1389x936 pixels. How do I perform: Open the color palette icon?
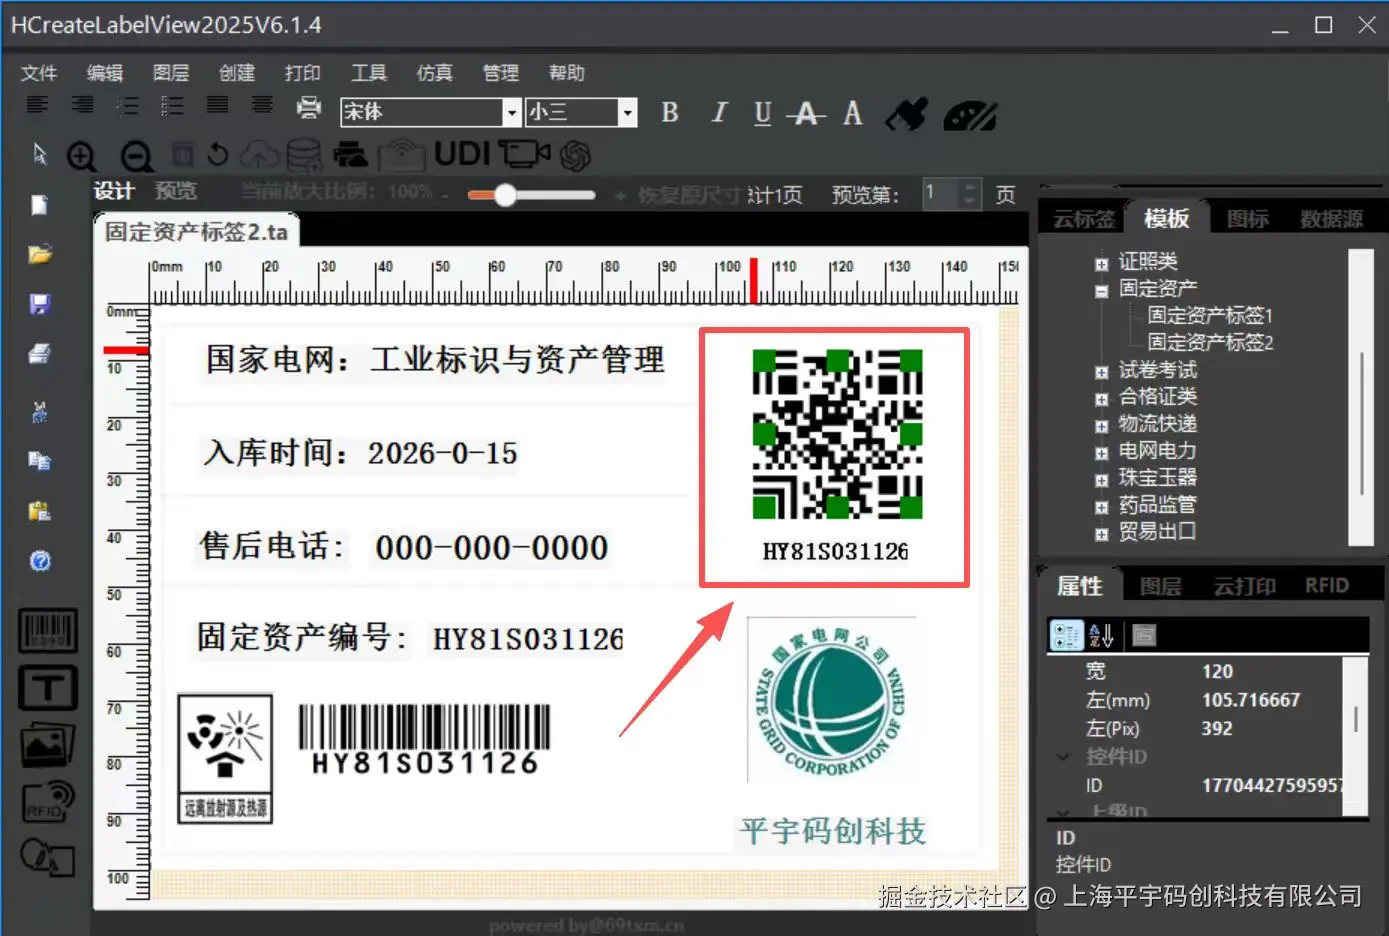[x=969, y=115]
